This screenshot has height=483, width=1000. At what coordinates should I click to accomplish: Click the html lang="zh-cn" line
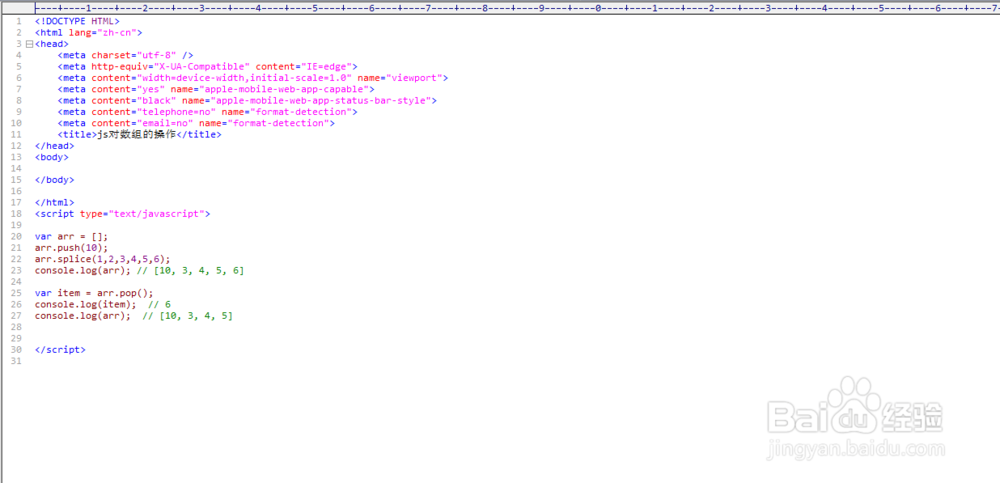[x=89, y=33]
